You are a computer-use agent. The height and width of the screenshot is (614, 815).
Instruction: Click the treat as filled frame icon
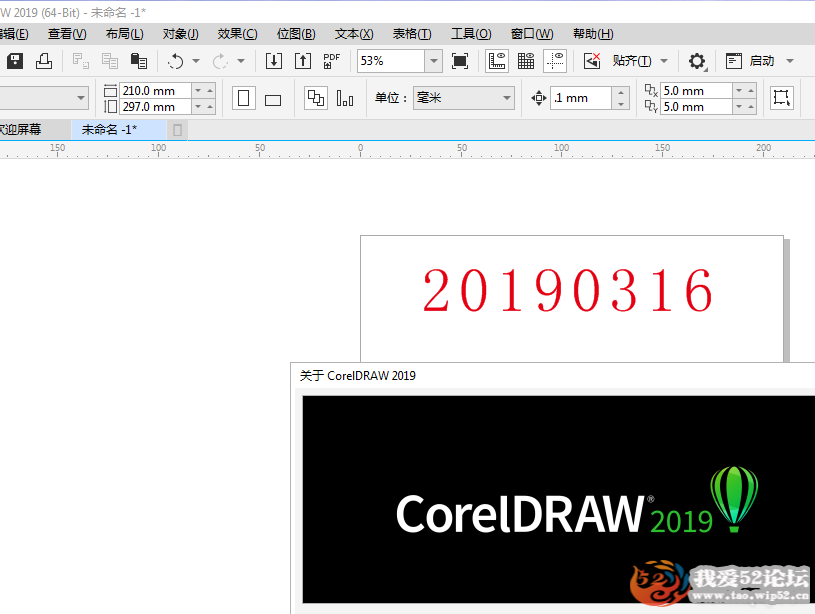point(782,98)
